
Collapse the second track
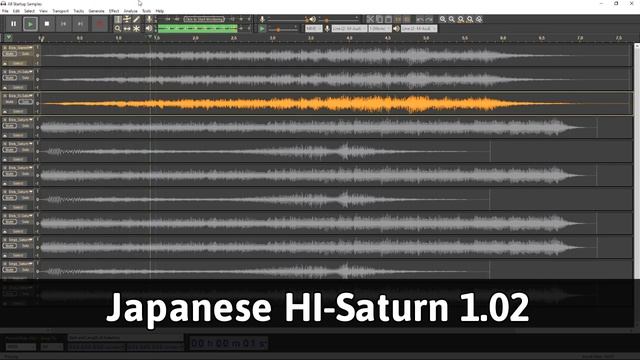5,88
